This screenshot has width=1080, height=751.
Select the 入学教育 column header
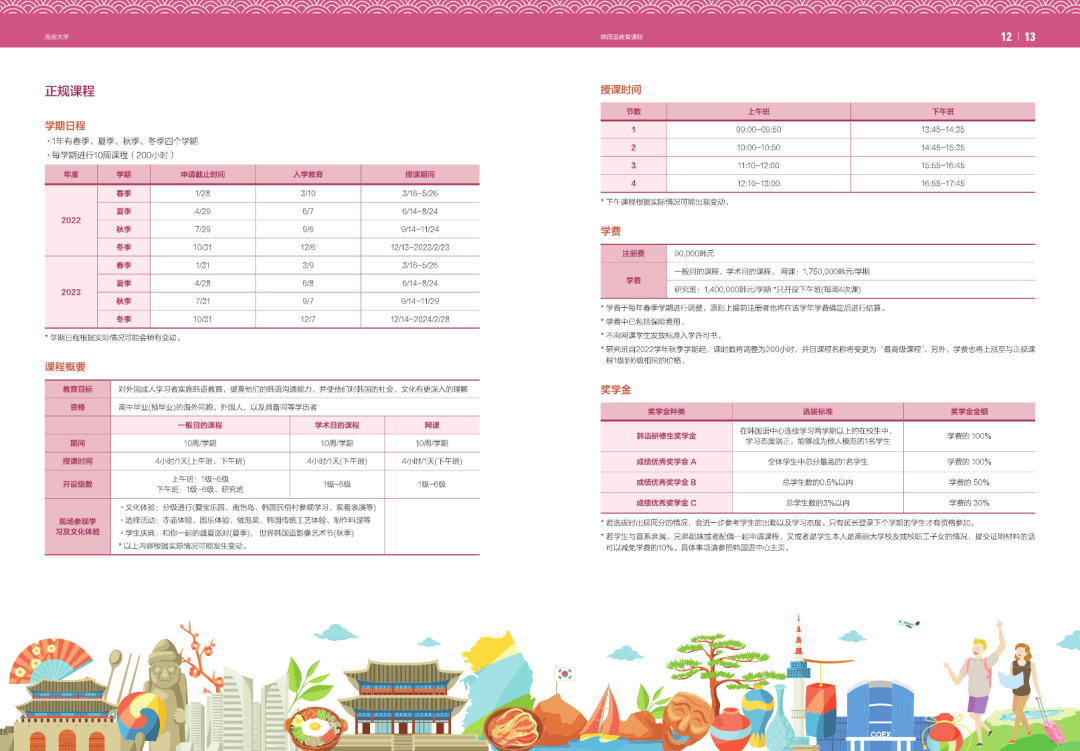(x=308, y=174)
